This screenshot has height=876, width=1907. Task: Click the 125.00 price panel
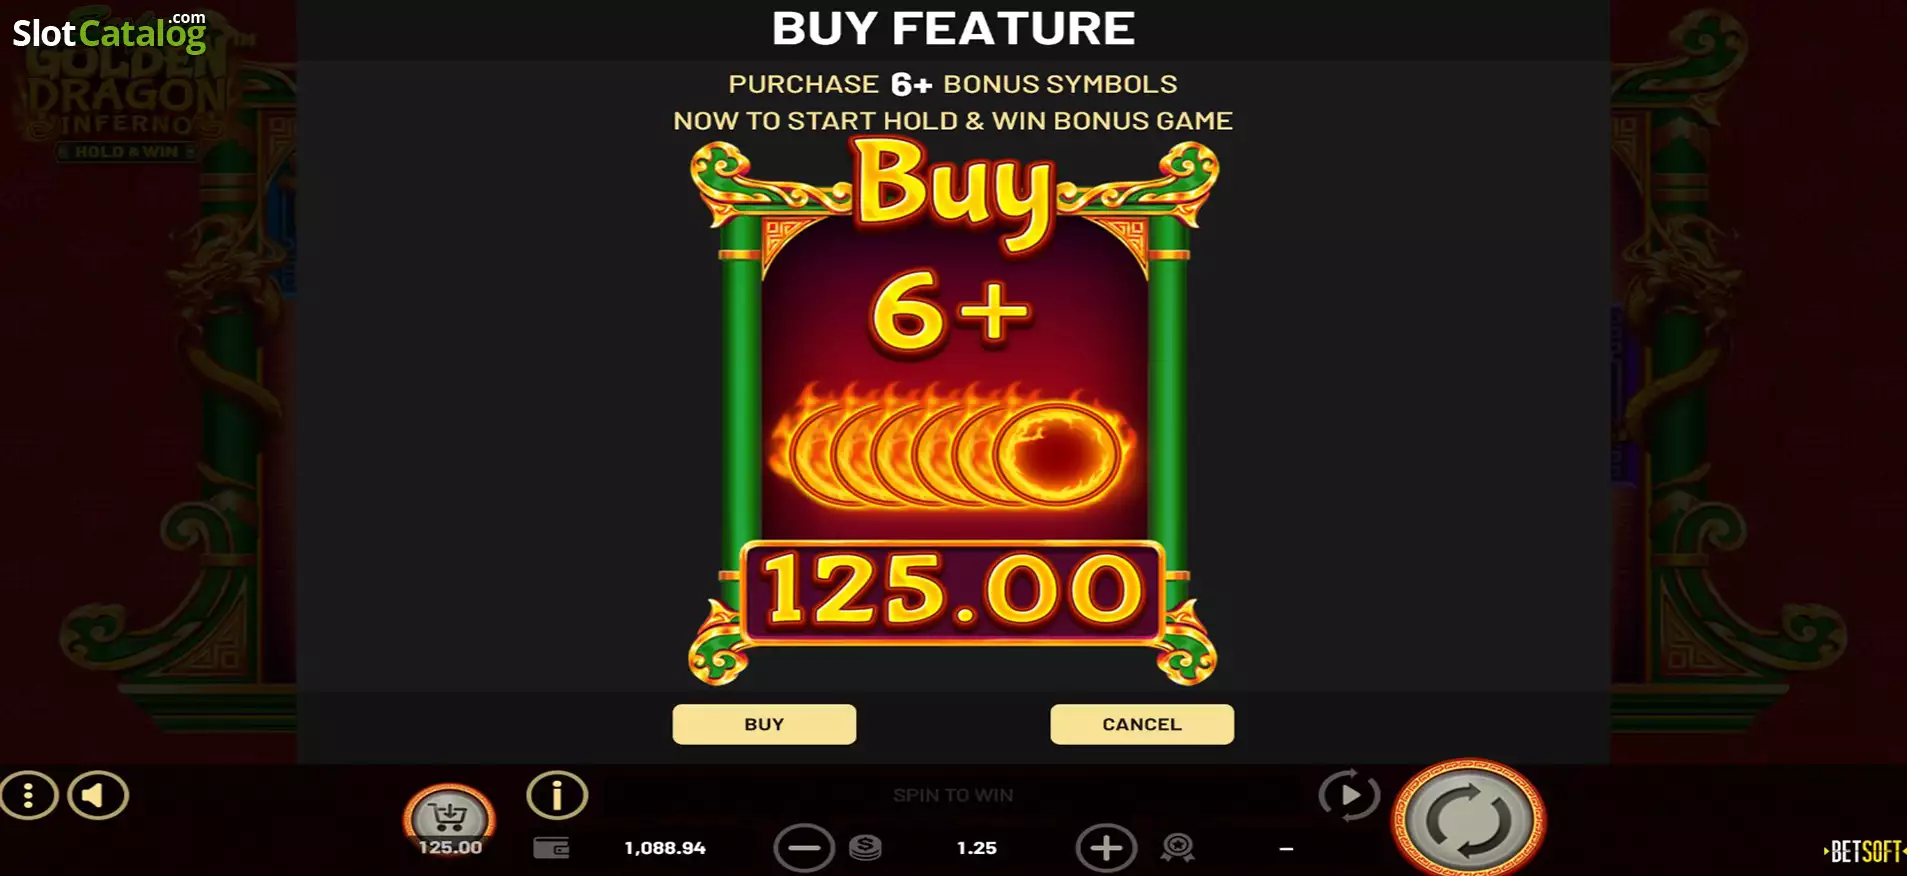pyautogui.click(x=953, y=591)
